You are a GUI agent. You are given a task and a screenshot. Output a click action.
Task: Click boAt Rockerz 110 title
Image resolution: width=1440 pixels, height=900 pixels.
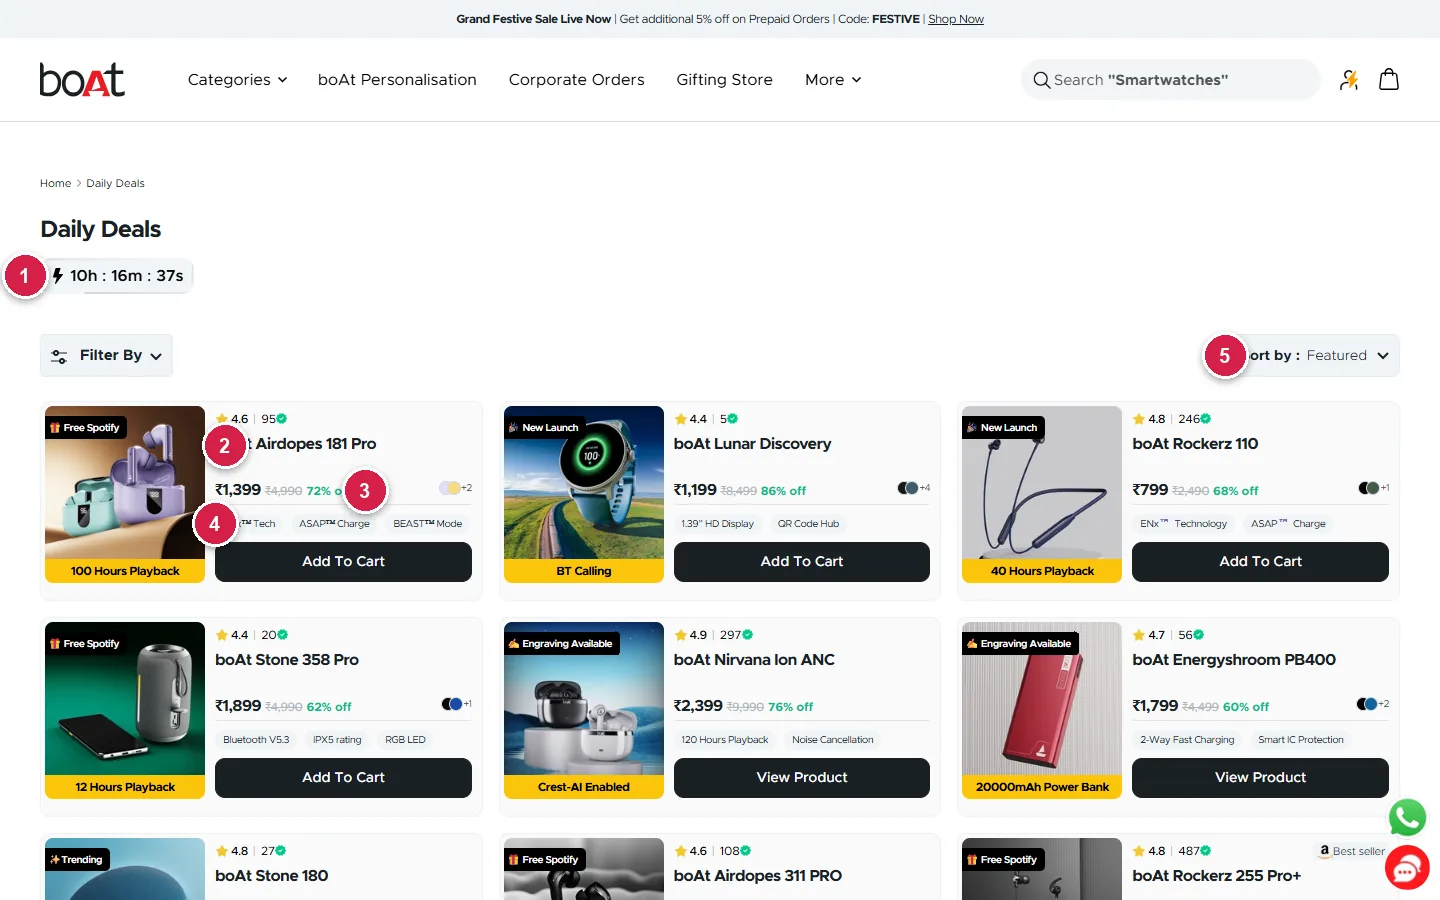click(1195, 444)
